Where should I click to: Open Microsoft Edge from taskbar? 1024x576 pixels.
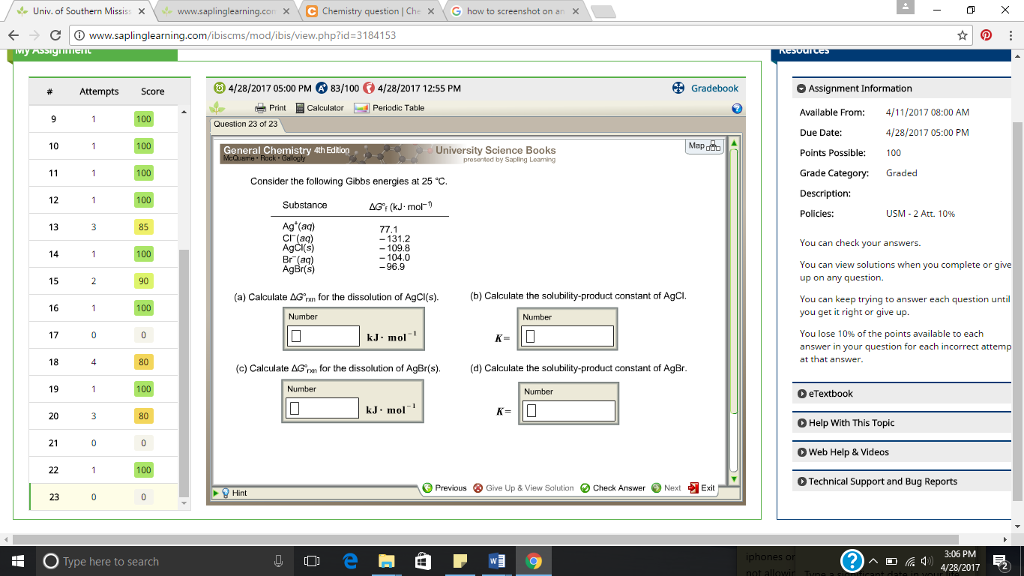(350, 561)
